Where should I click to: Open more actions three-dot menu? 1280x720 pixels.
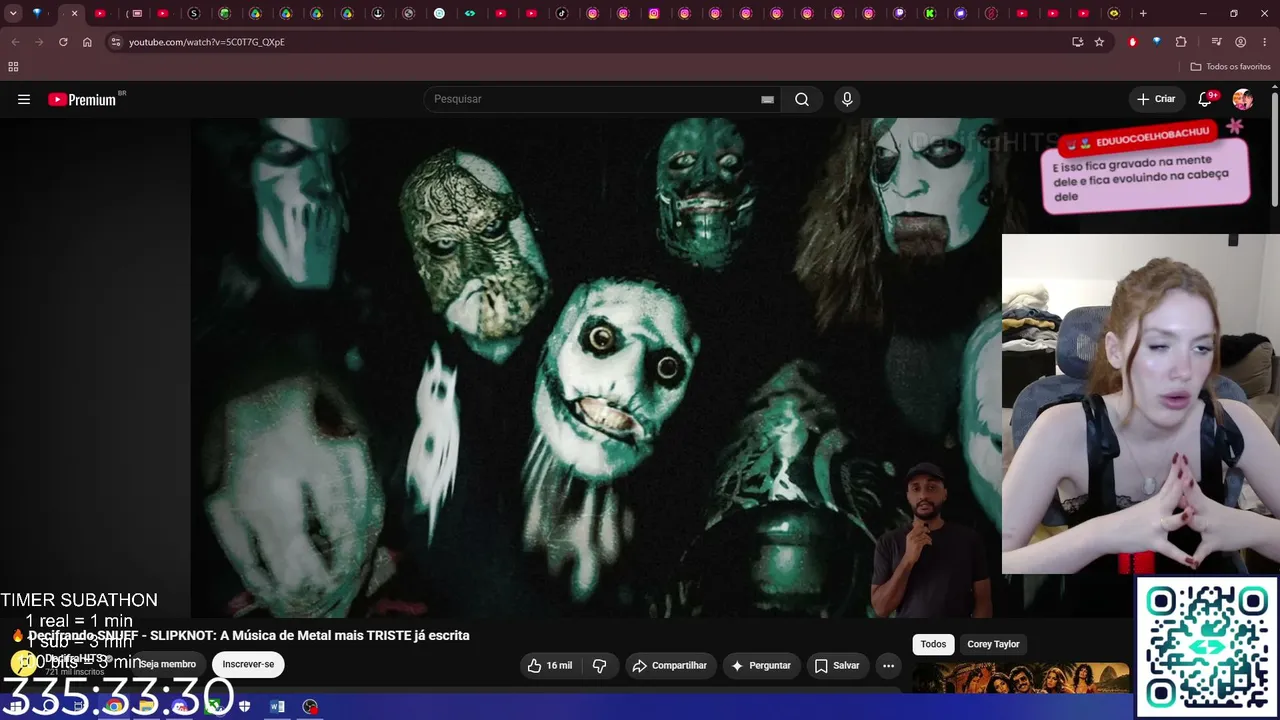point(888,665)
